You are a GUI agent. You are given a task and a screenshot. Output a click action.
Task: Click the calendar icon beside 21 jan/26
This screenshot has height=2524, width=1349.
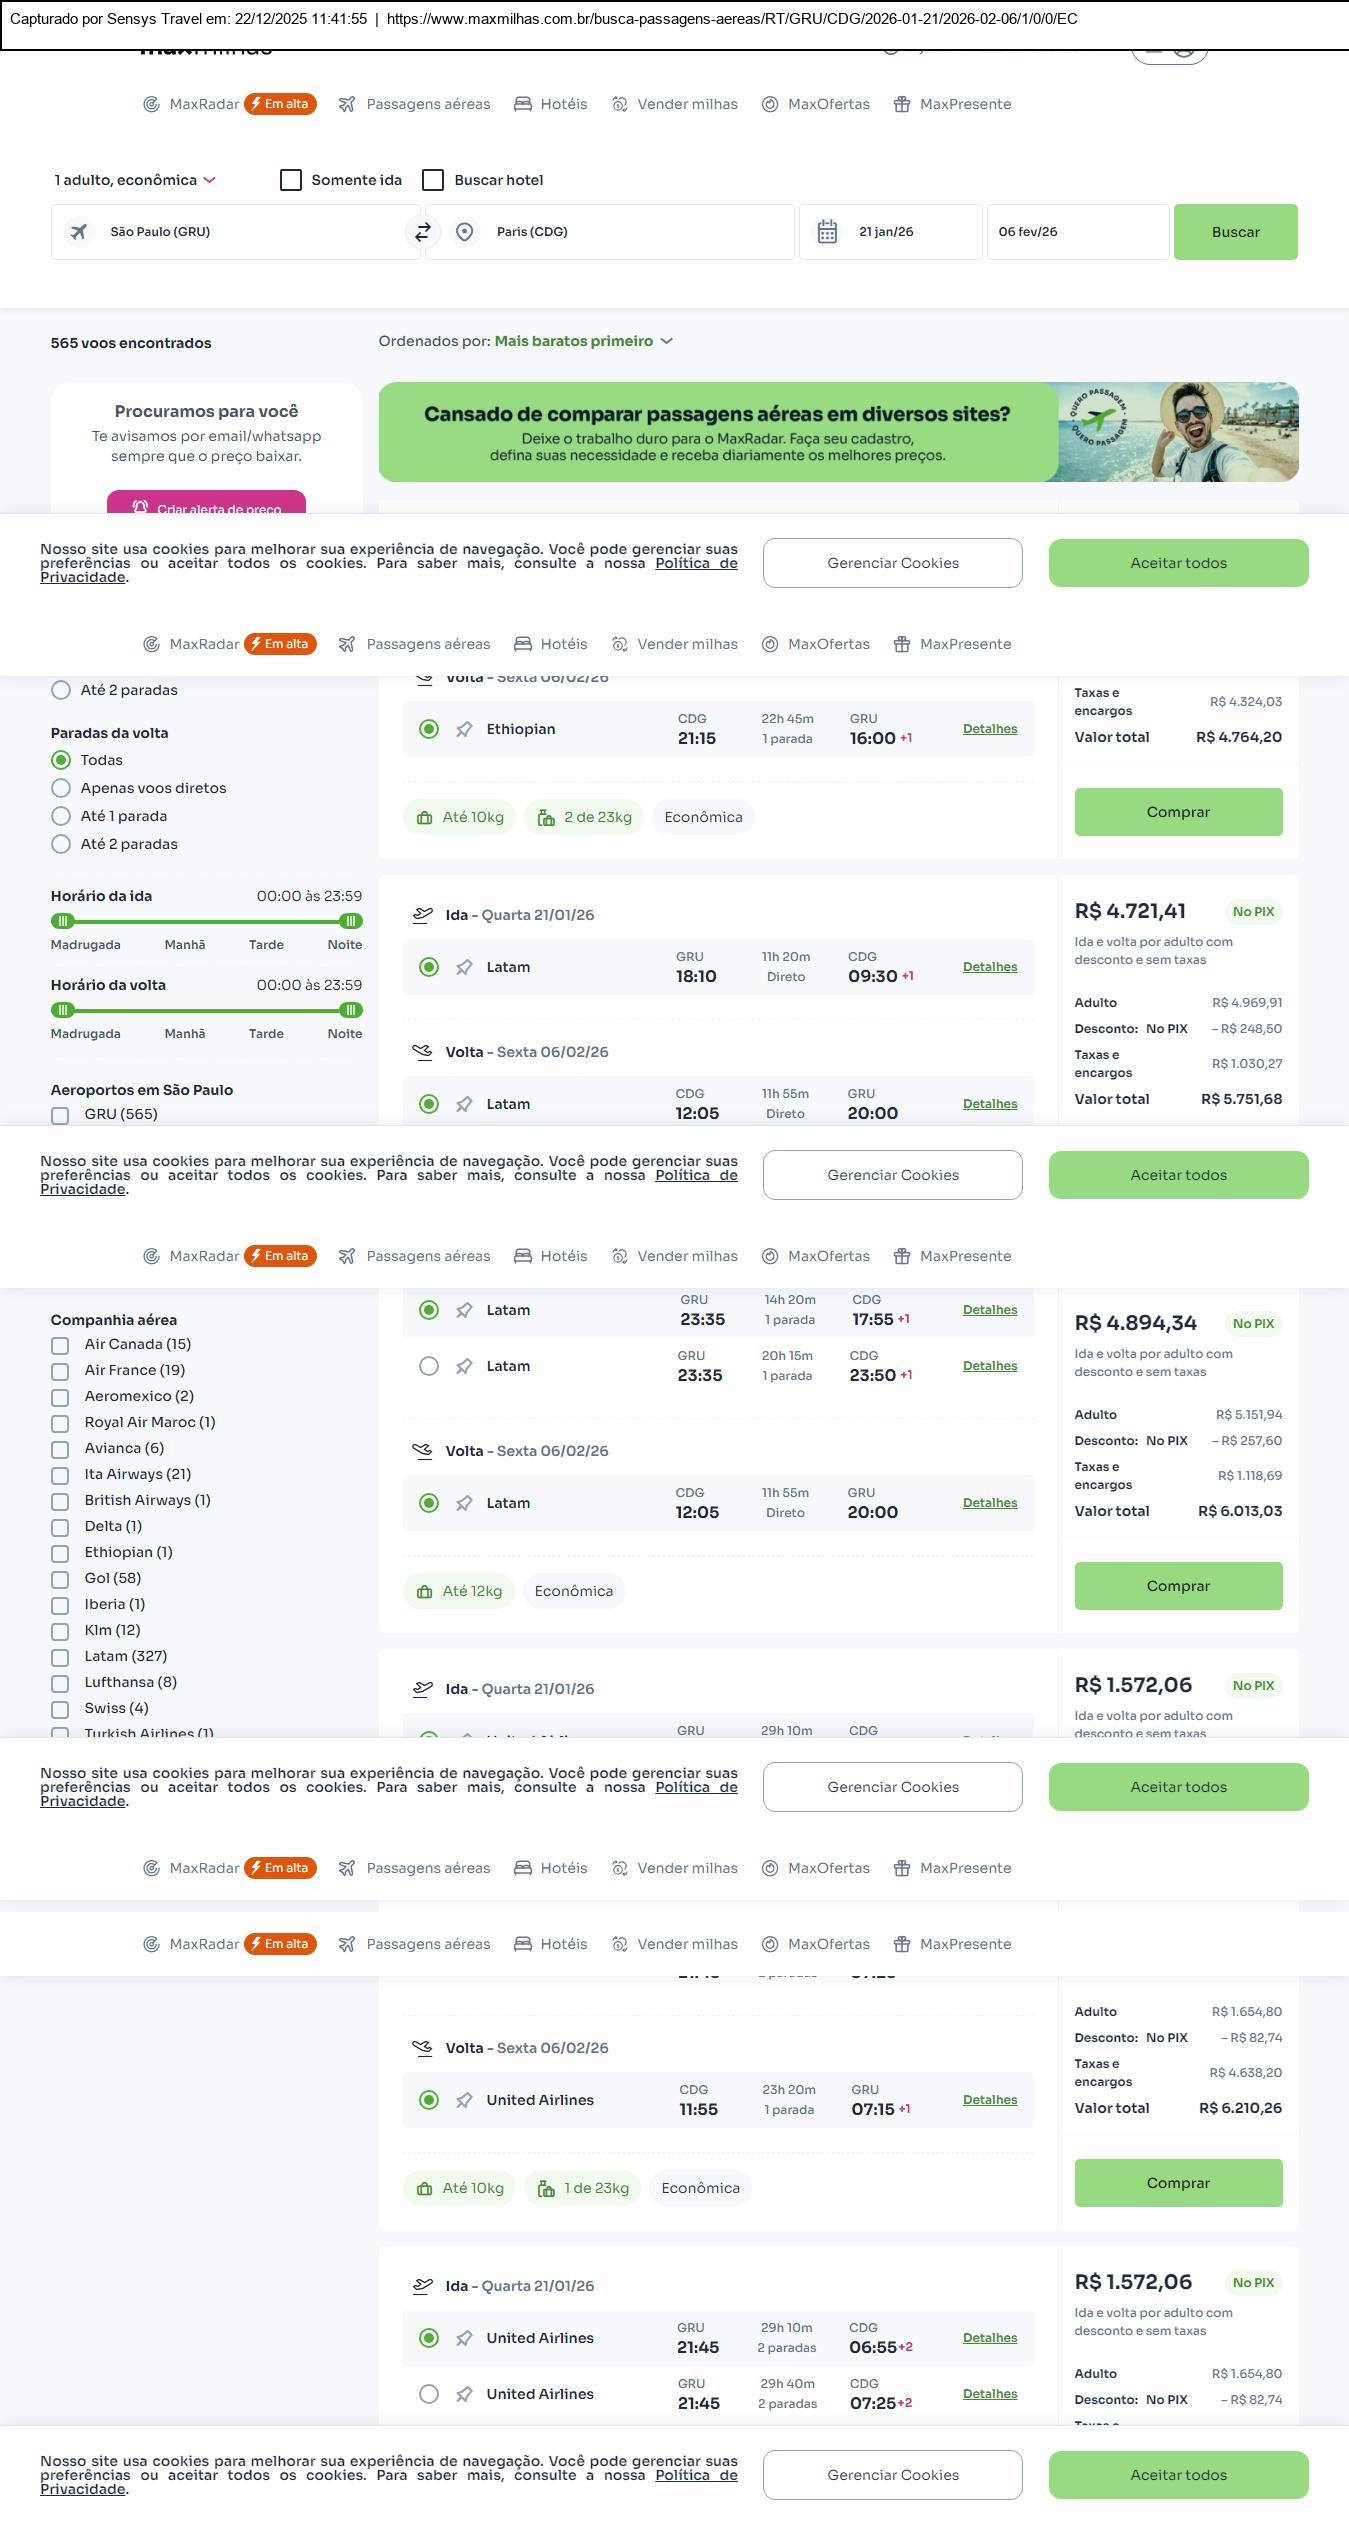pyautogui.click(x=827, y=232)
